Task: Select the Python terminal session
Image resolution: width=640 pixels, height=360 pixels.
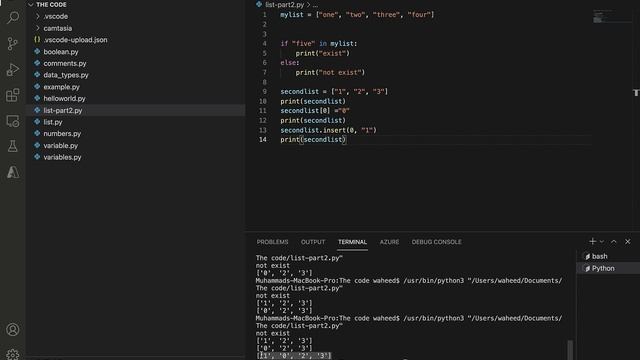Action: pos(608,268)
